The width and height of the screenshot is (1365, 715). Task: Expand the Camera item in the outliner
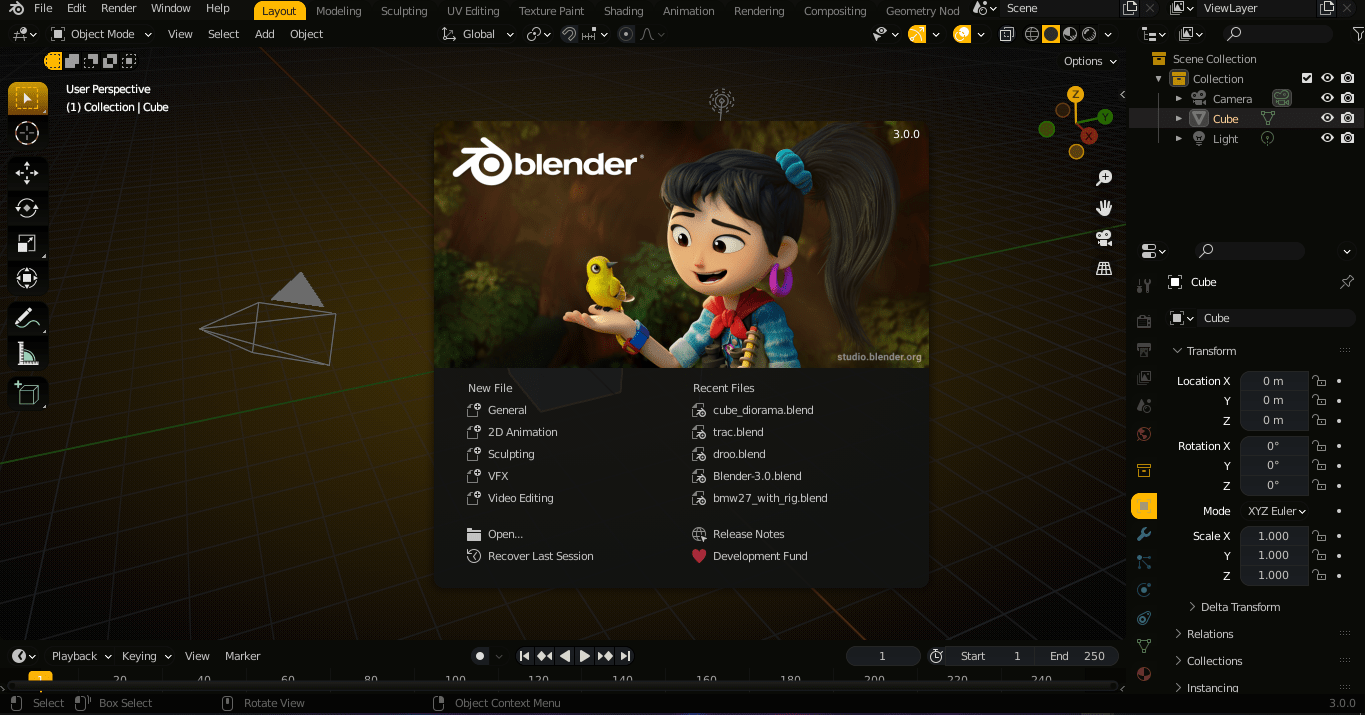tap(1179, 98)
